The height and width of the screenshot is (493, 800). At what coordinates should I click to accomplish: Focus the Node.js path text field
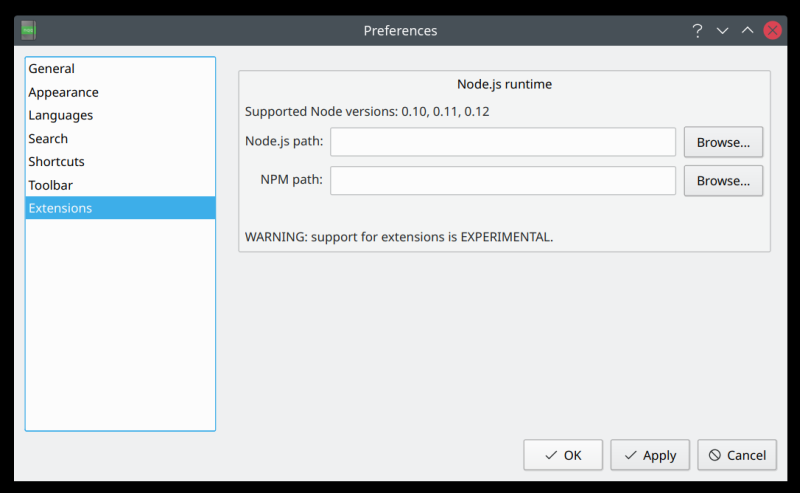[x=503, y=142]
